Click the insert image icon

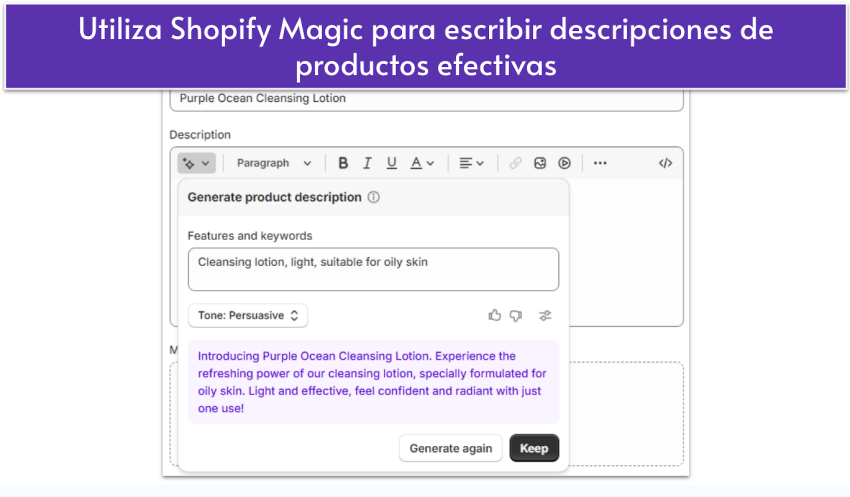pos(540,163)
